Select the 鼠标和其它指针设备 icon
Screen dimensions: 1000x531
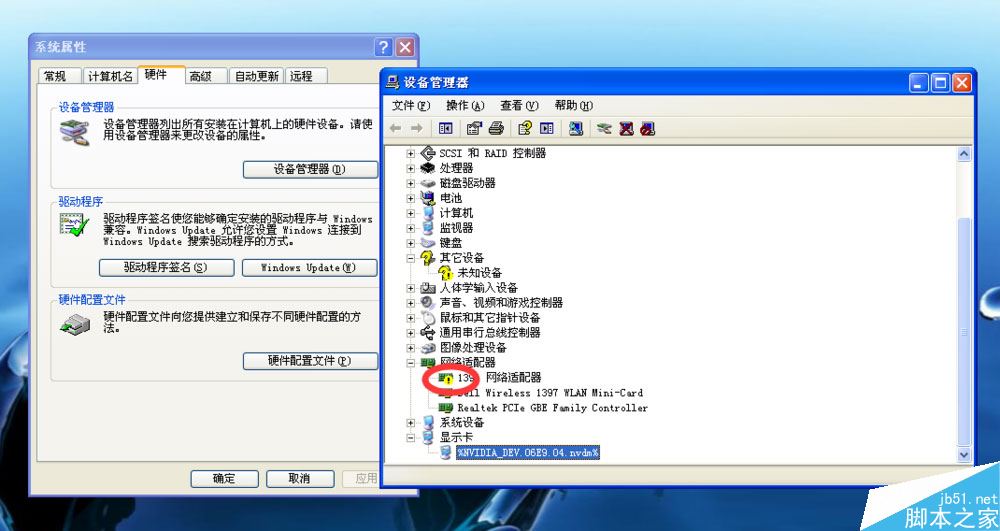(x=428, y=317)
